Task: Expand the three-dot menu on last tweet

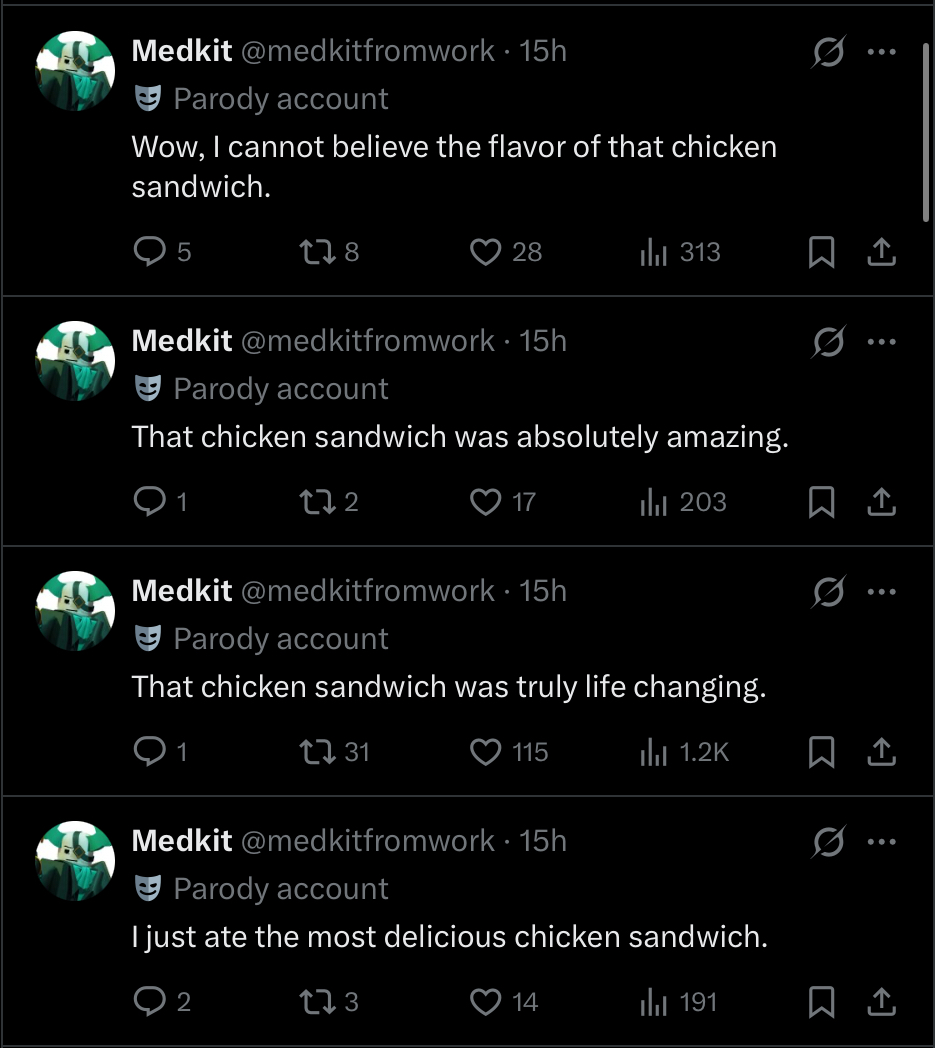Action: [x=882, y=841]
